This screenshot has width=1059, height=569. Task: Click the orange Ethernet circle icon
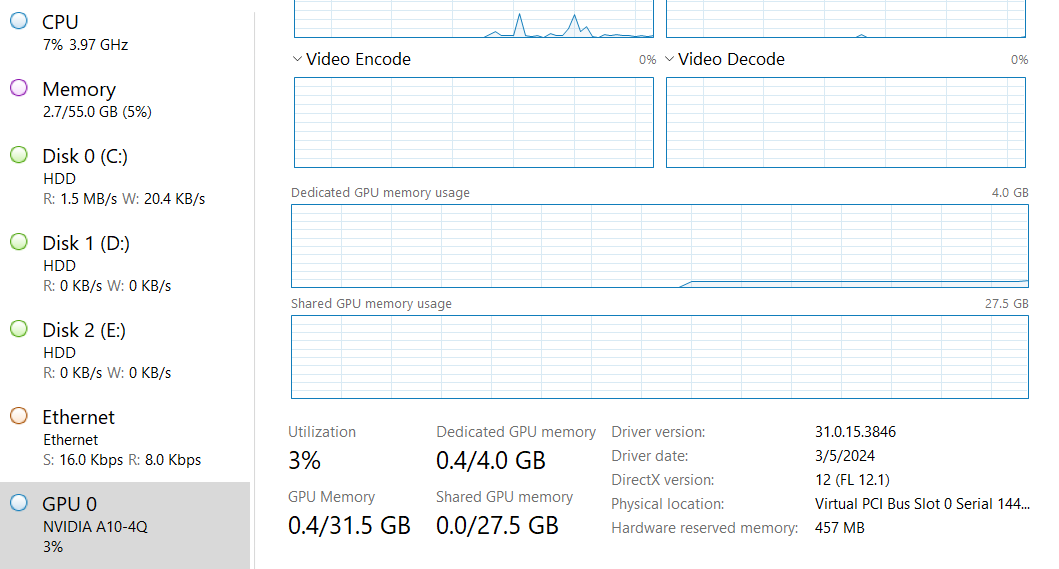coord(19,416)
